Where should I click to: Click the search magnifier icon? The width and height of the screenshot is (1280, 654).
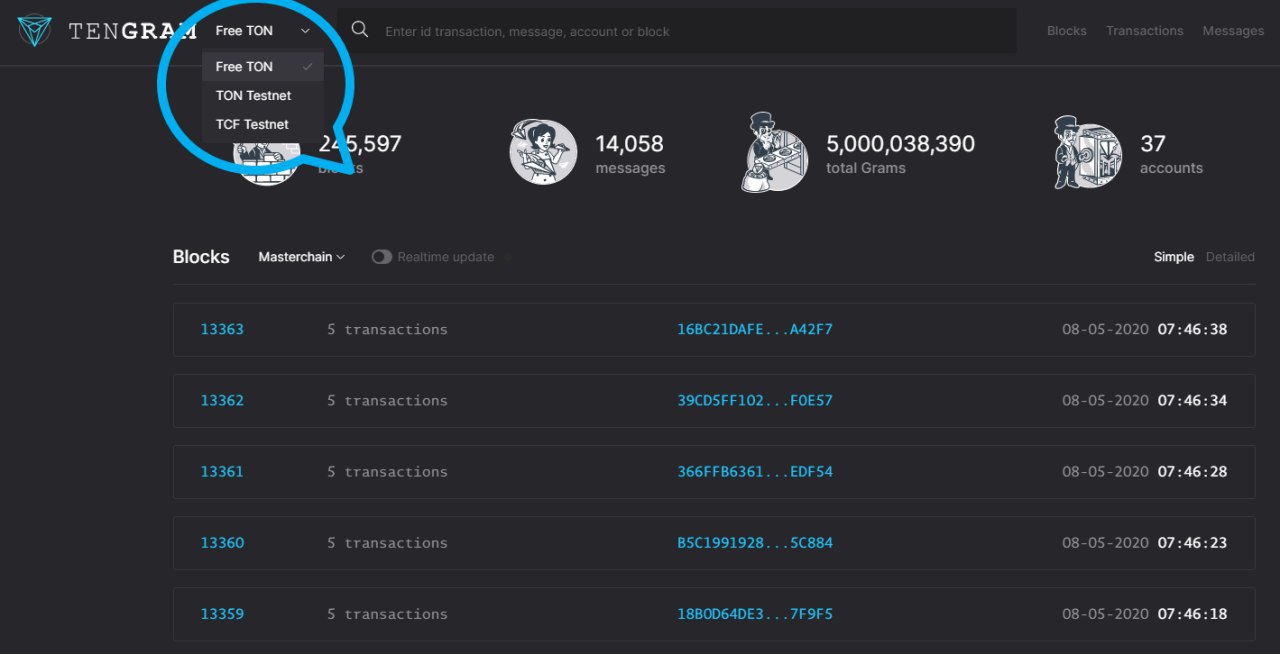coord(360,31)
